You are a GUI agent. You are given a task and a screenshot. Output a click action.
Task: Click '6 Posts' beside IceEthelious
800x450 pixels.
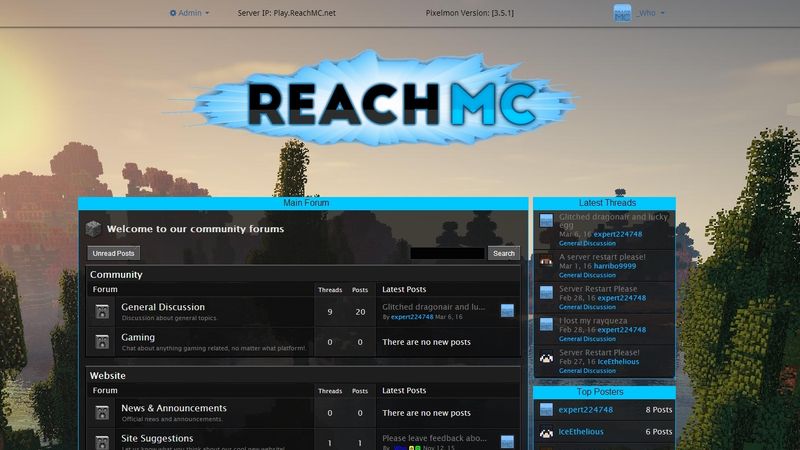tap(659, 432)
